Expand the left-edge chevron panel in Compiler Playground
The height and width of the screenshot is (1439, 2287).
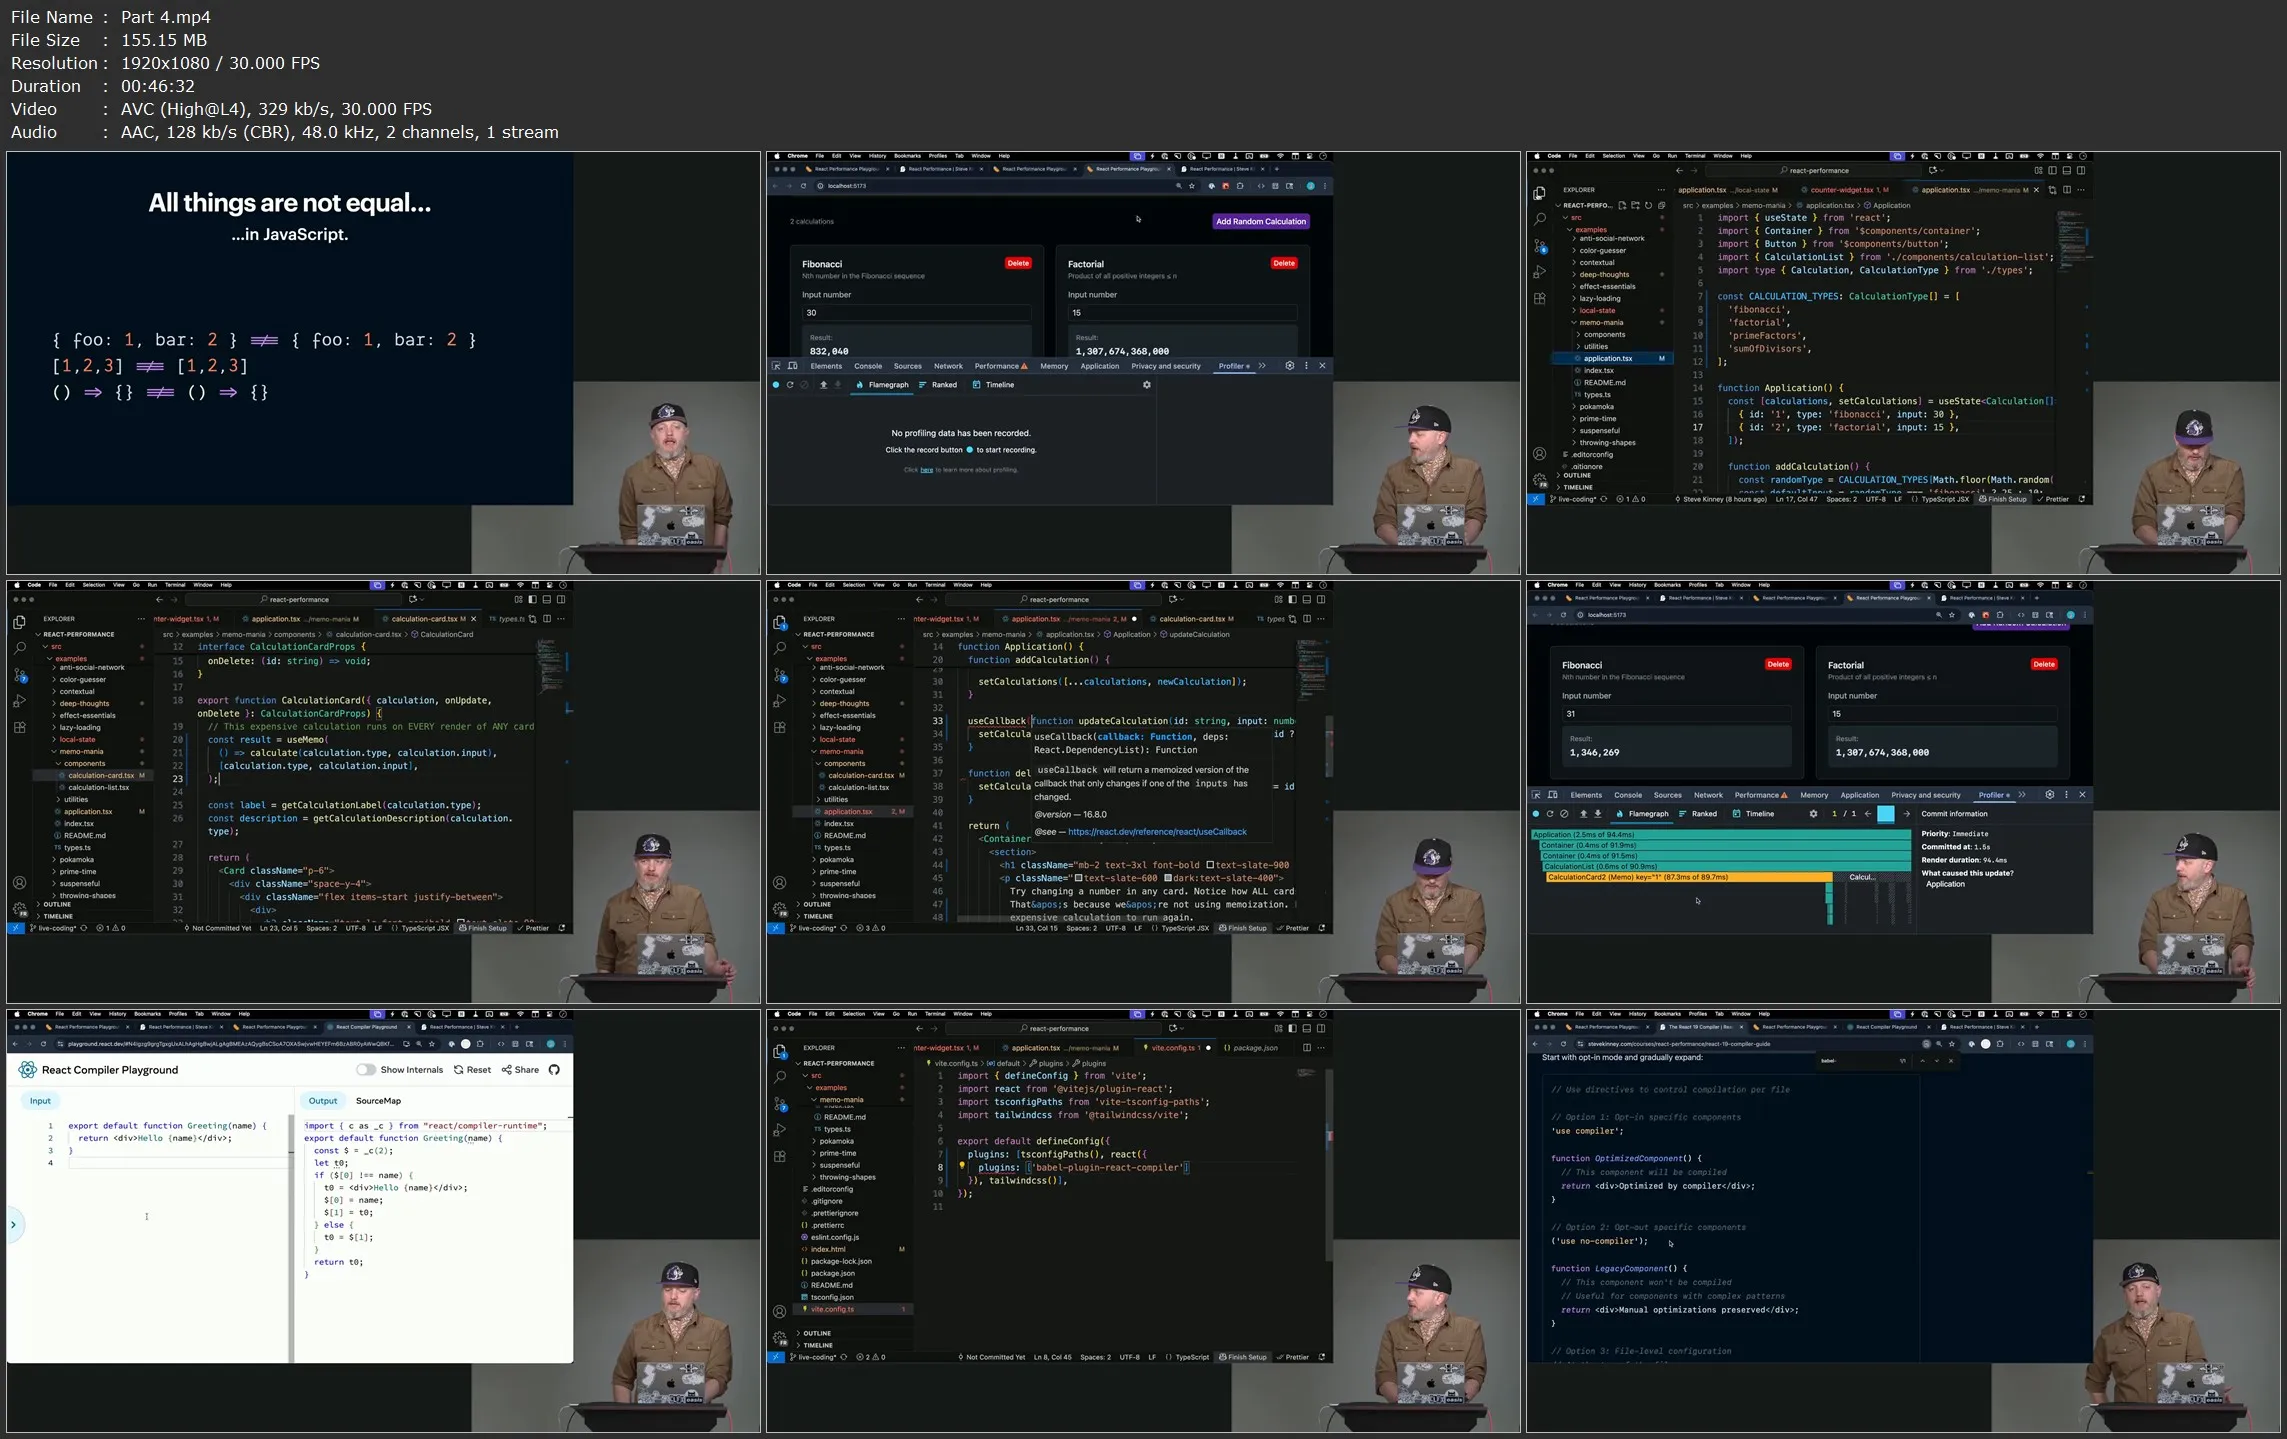pos(13,1225)
